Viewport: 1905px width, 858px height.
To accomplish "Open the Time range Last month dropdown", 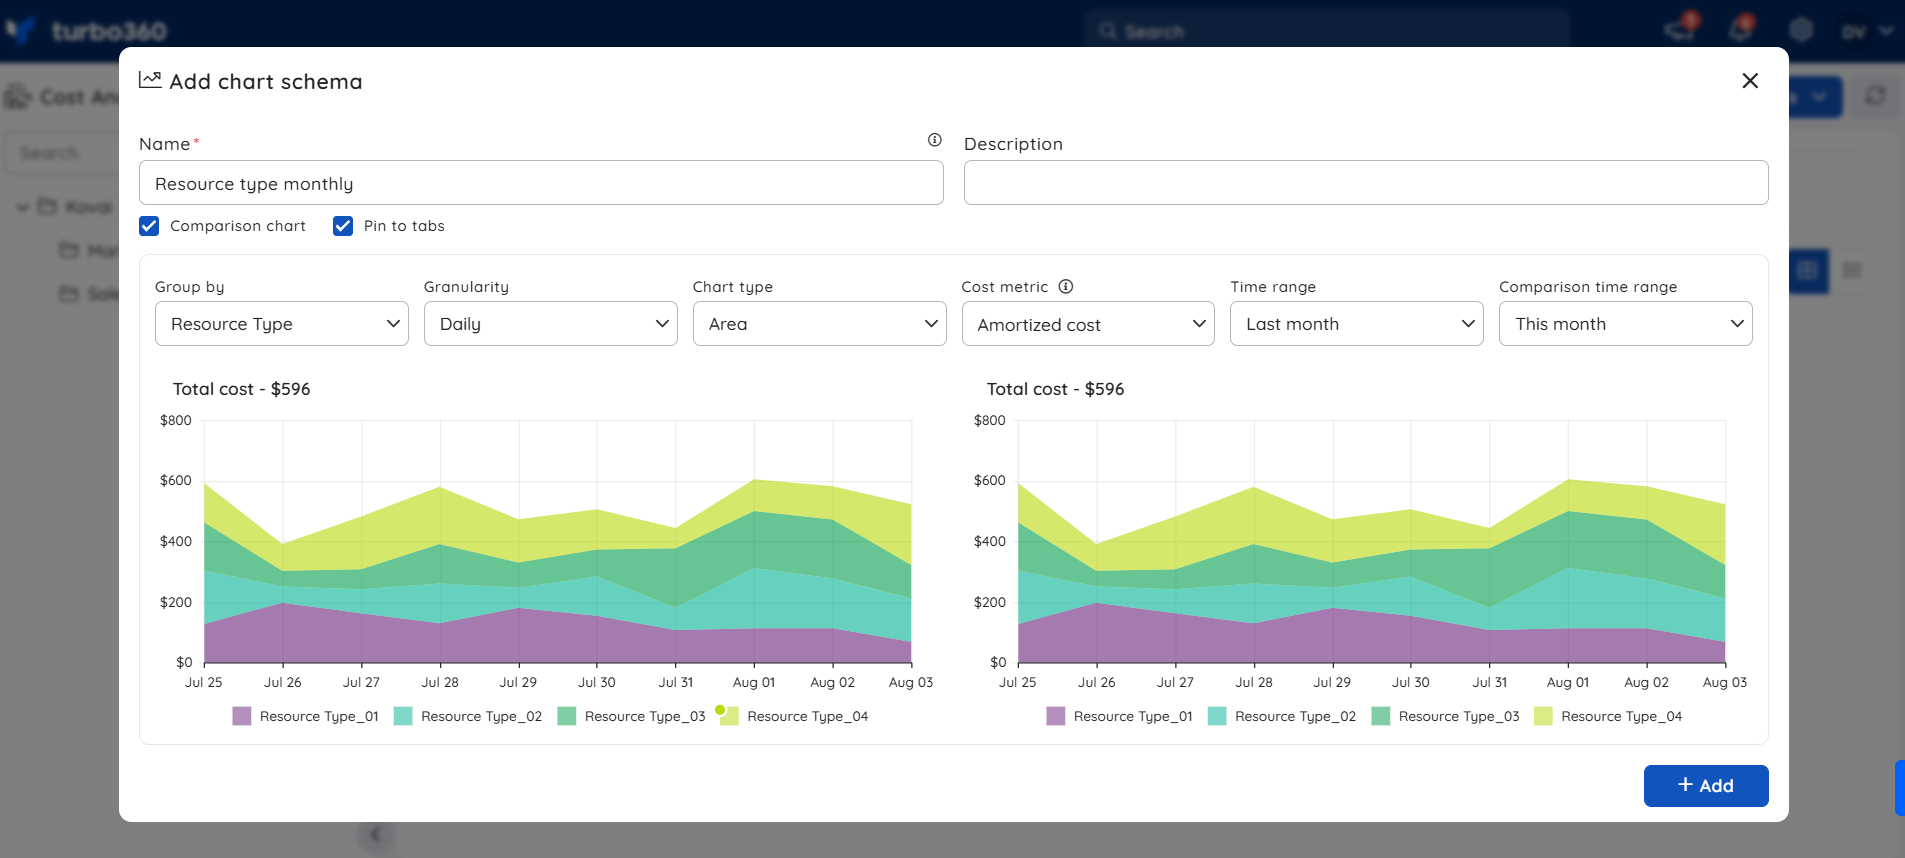I will click(1357, 324).
